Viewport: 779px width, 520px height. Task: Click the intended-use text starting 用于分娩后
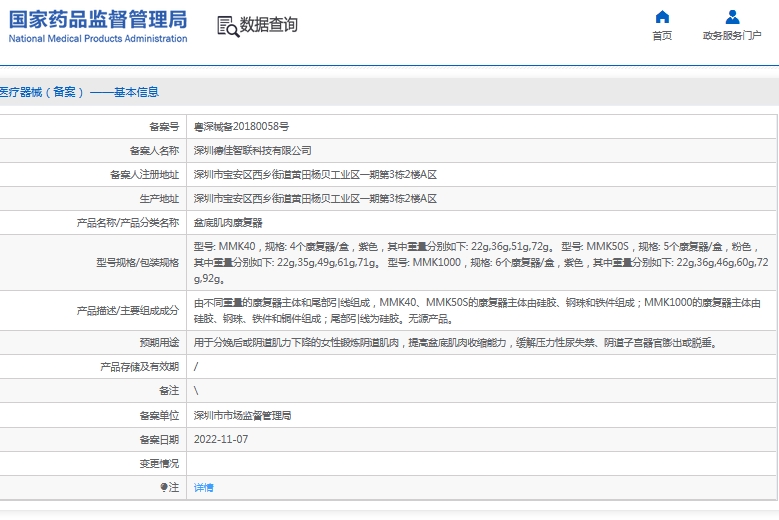coord(456,343)
